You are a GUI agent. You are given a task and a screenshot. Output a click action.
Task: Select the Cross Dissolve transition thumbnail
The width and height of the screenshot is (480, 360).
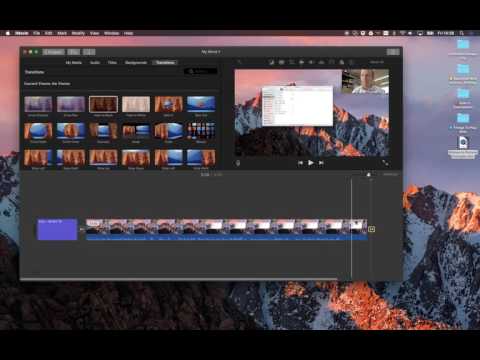(38, 104)
